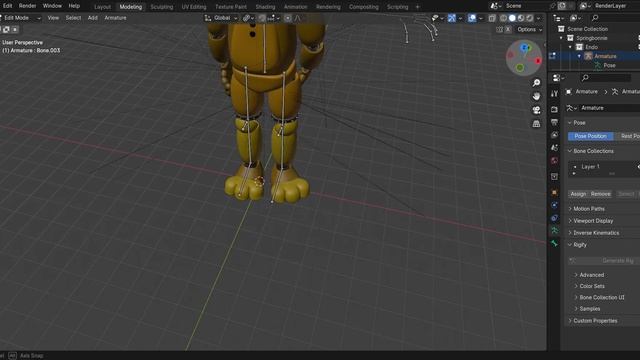The width and height of the screenshot is (640, 360).
Task: Toggle X-axis mirror button in viewport
Action: point(508,29)
